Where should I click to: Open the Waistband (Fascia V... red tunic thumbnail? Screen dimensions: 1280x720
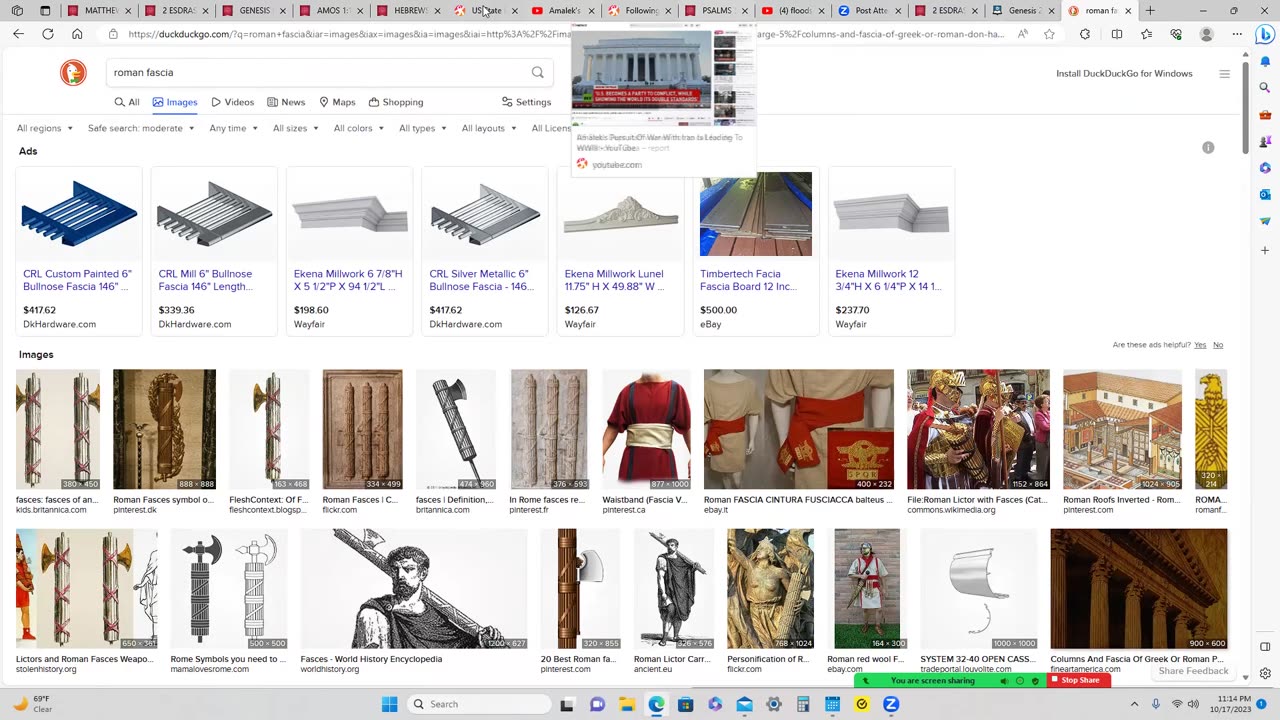(x=646, y=429)
